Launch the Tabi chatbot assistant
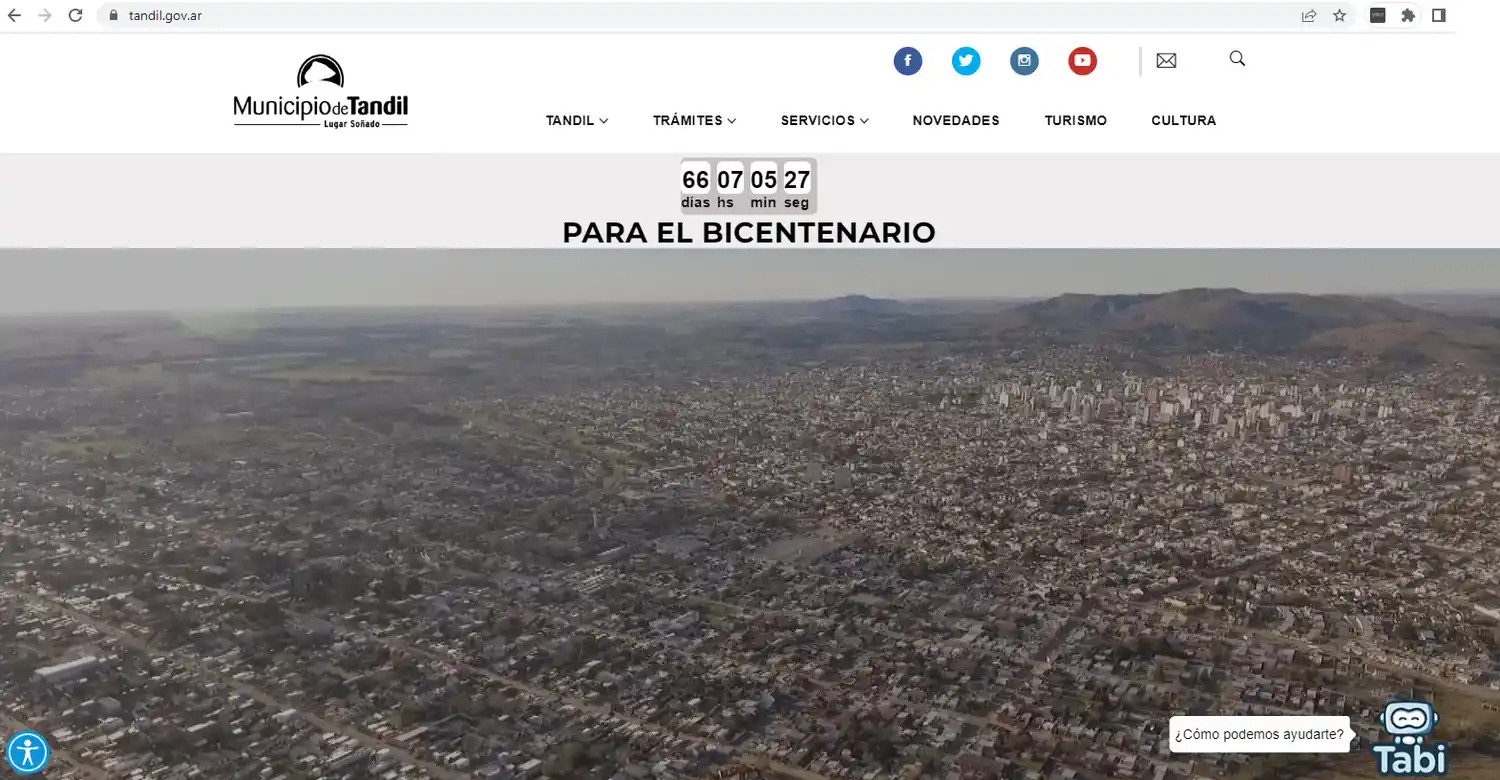This screenshot has width=1500, height=780. [1408, 737]
